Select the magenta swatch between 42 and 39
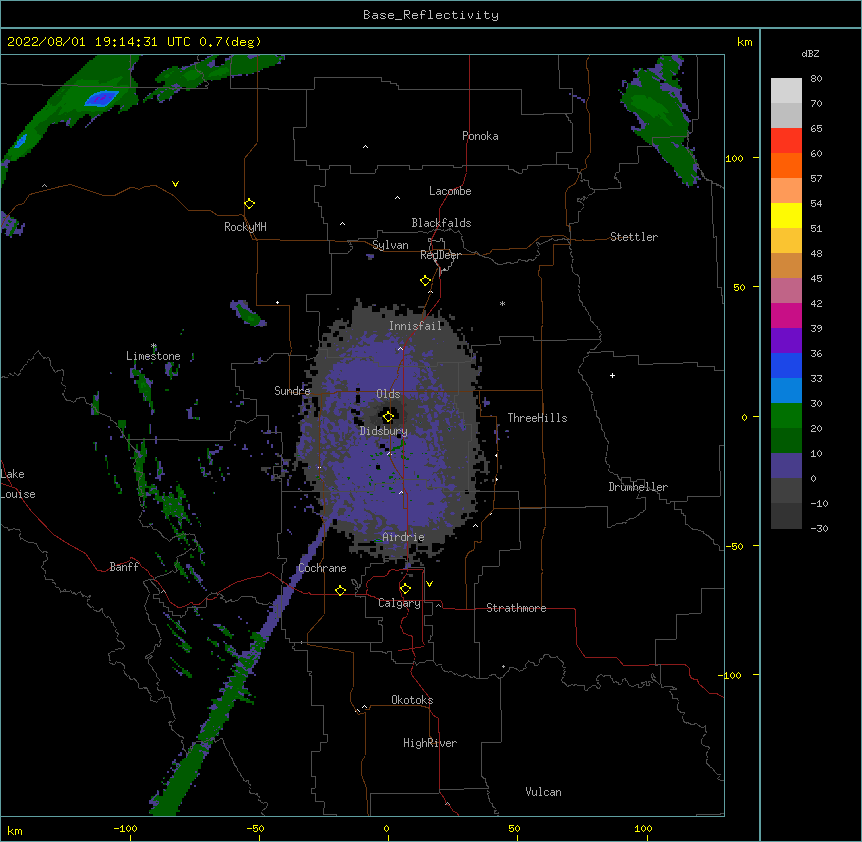This screenshot has width=862, height=842. 786,315
